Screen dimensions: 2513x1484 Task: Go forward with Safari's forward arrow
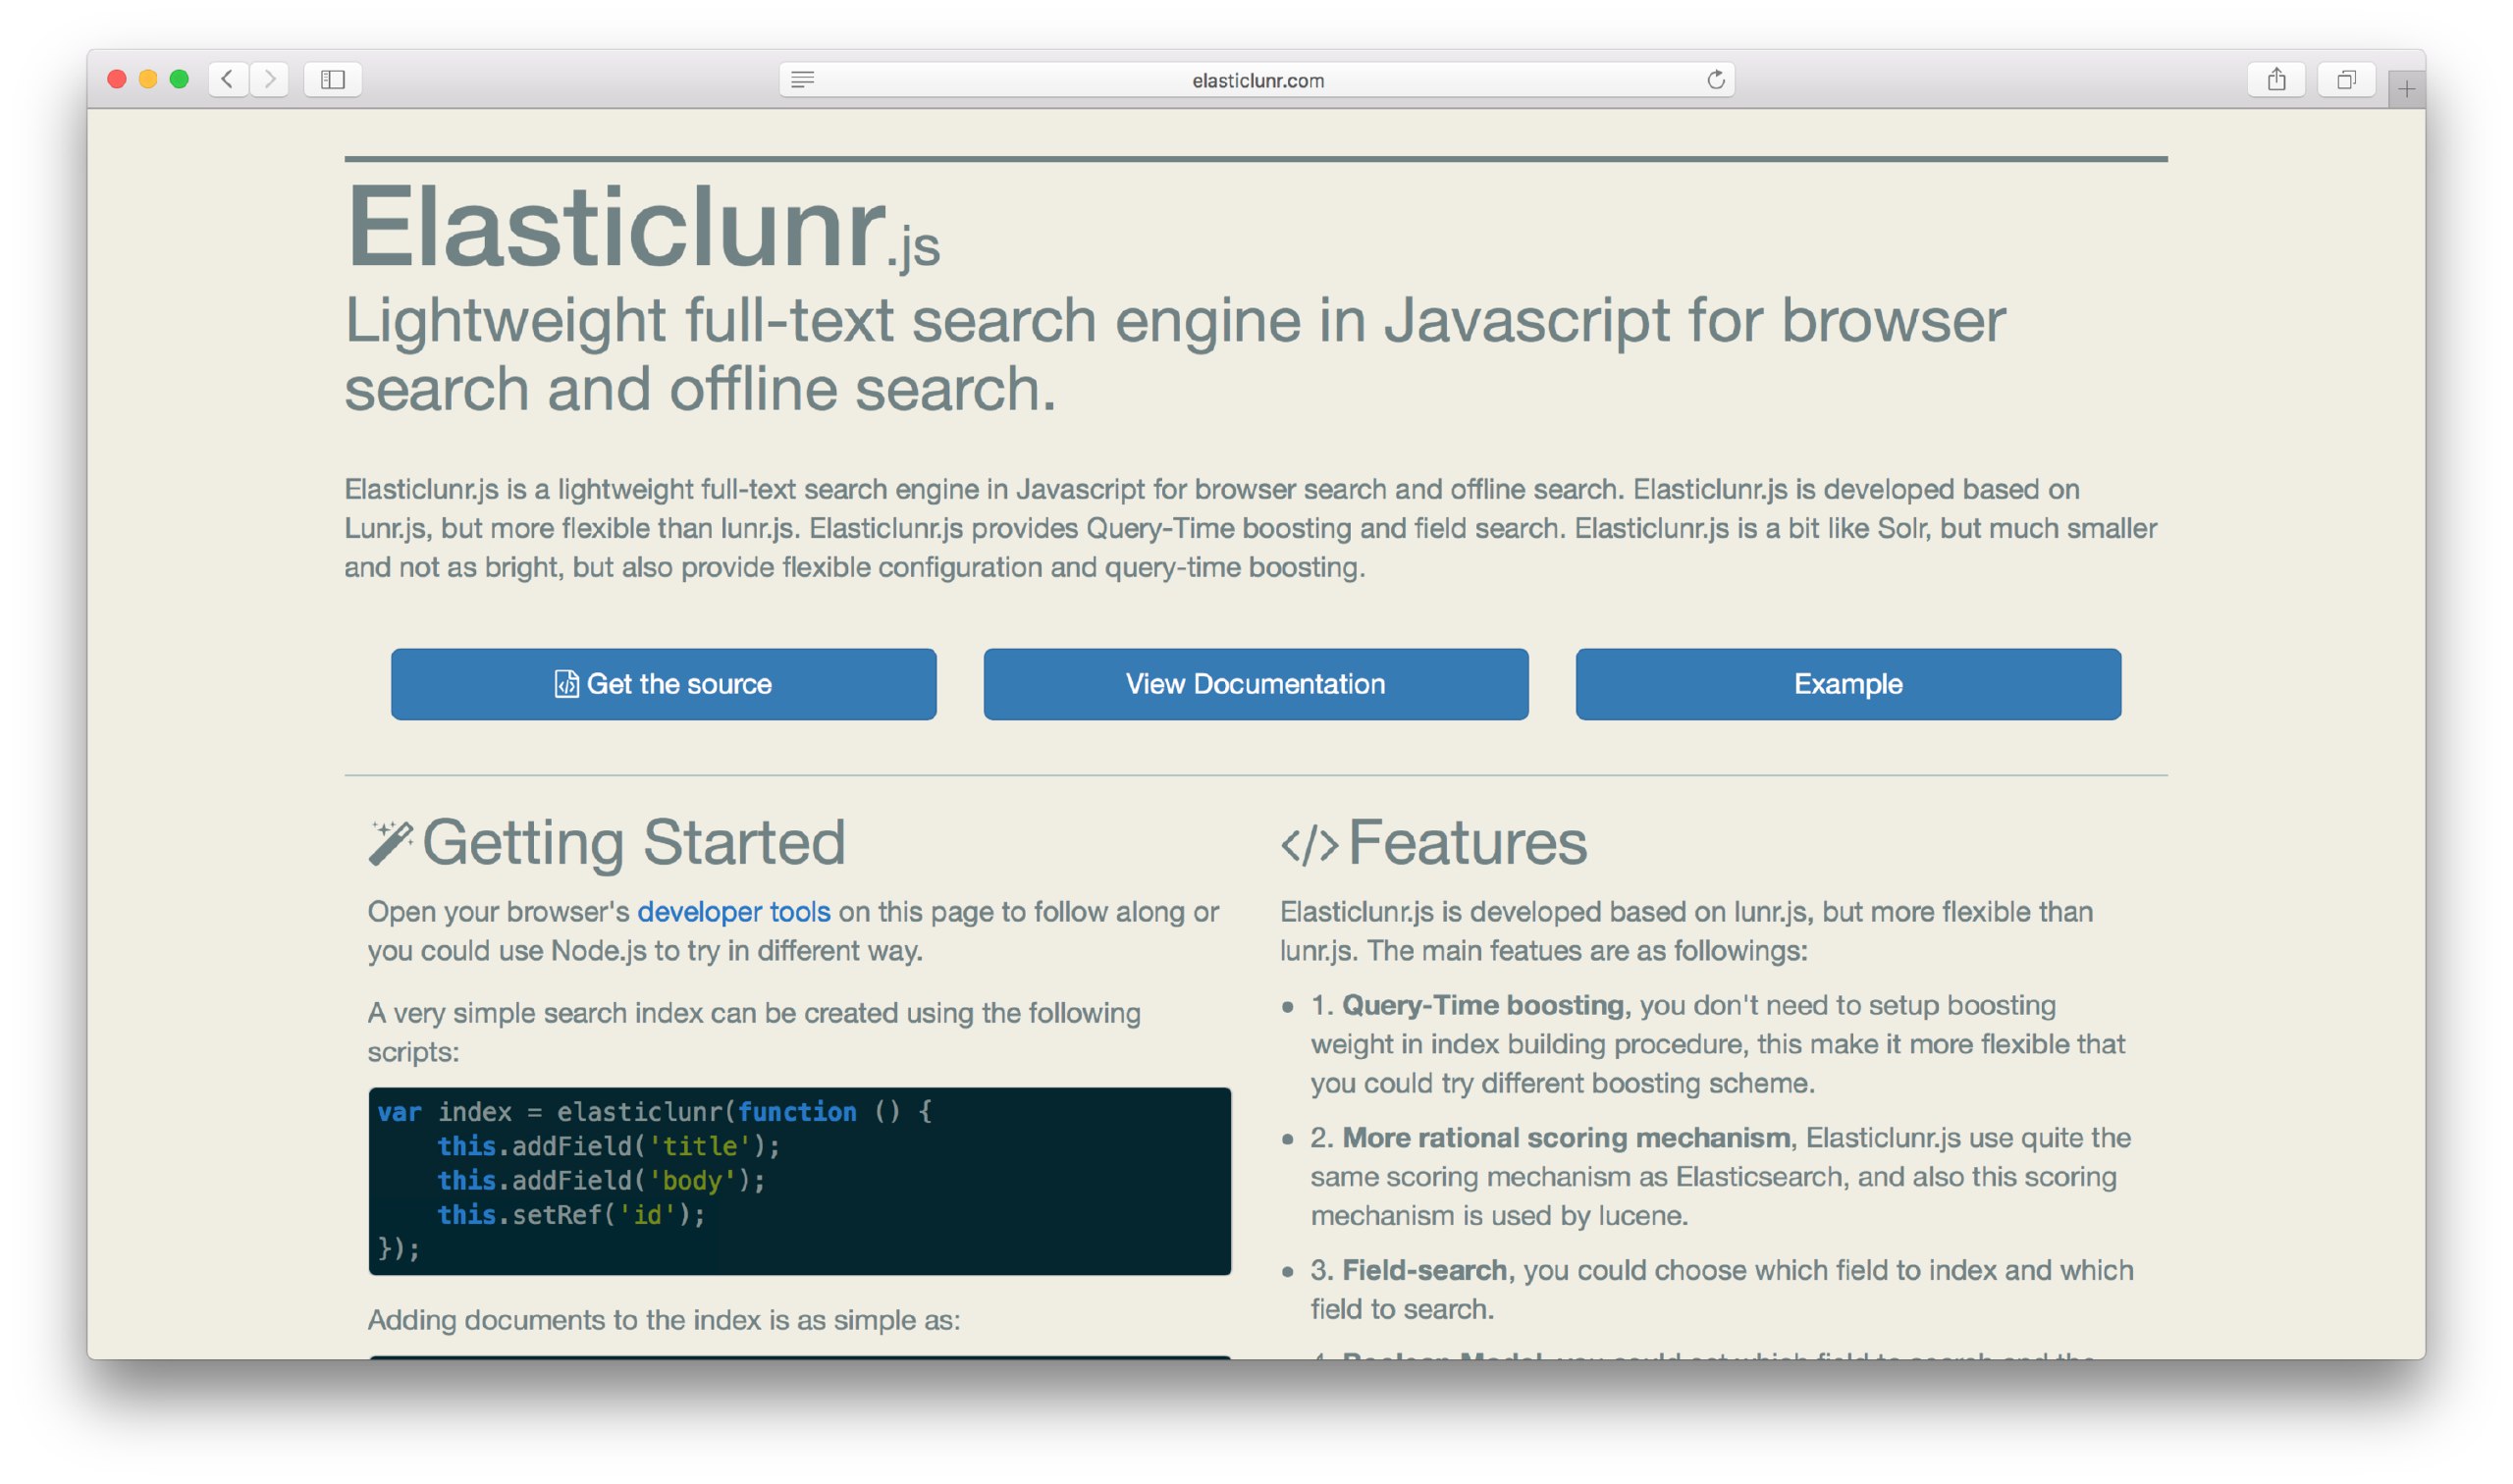[x=269, y=79]
